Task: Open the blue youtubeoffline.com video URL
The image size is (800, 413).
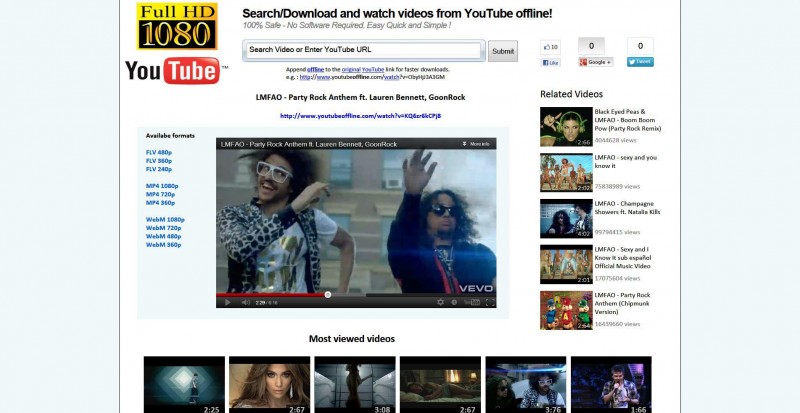Action: point(360,116)
